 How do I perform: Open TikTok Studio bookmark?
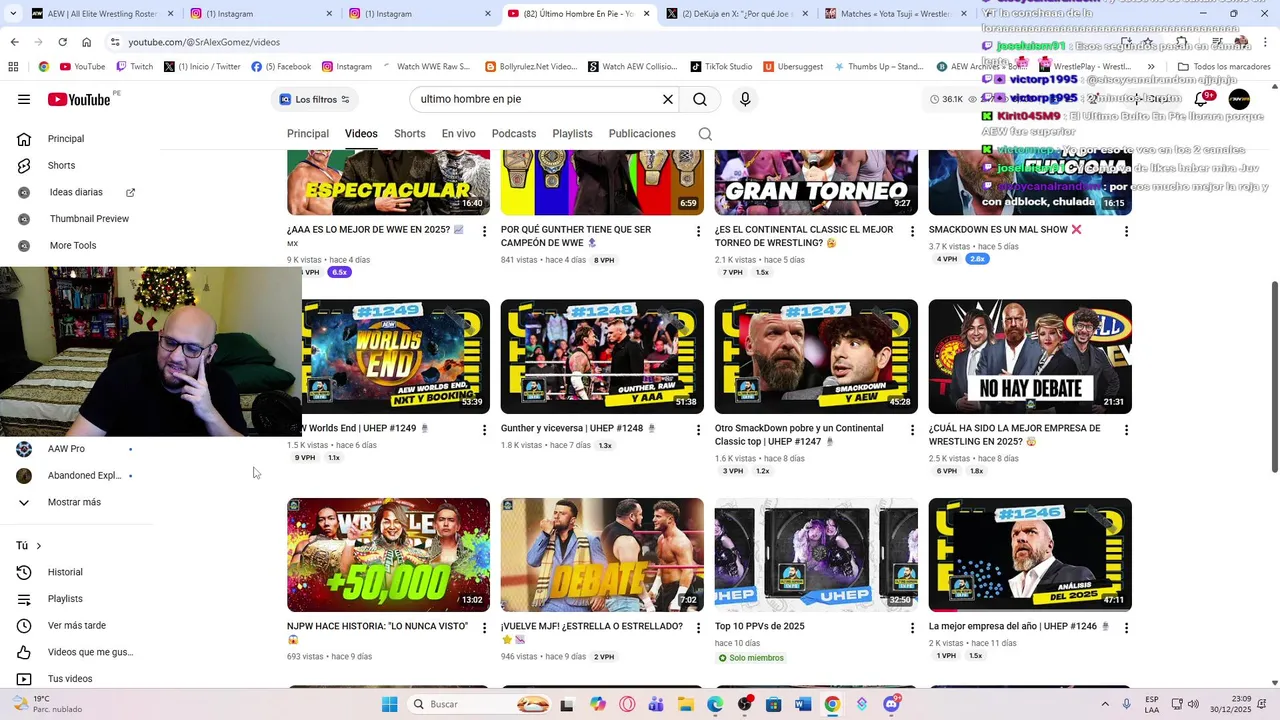pyautogui.click(x=721, y=67)
